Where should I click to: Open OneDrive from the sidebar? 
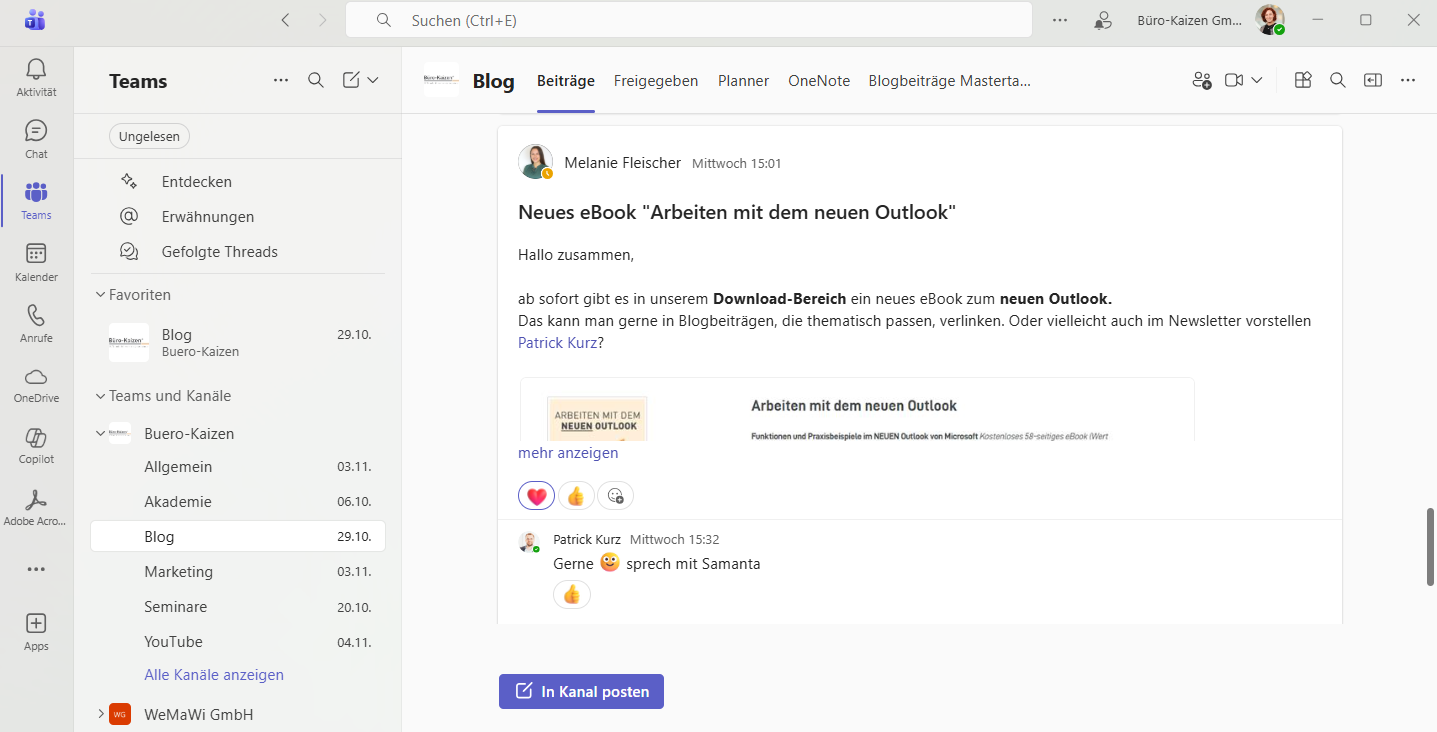[36, 384]
